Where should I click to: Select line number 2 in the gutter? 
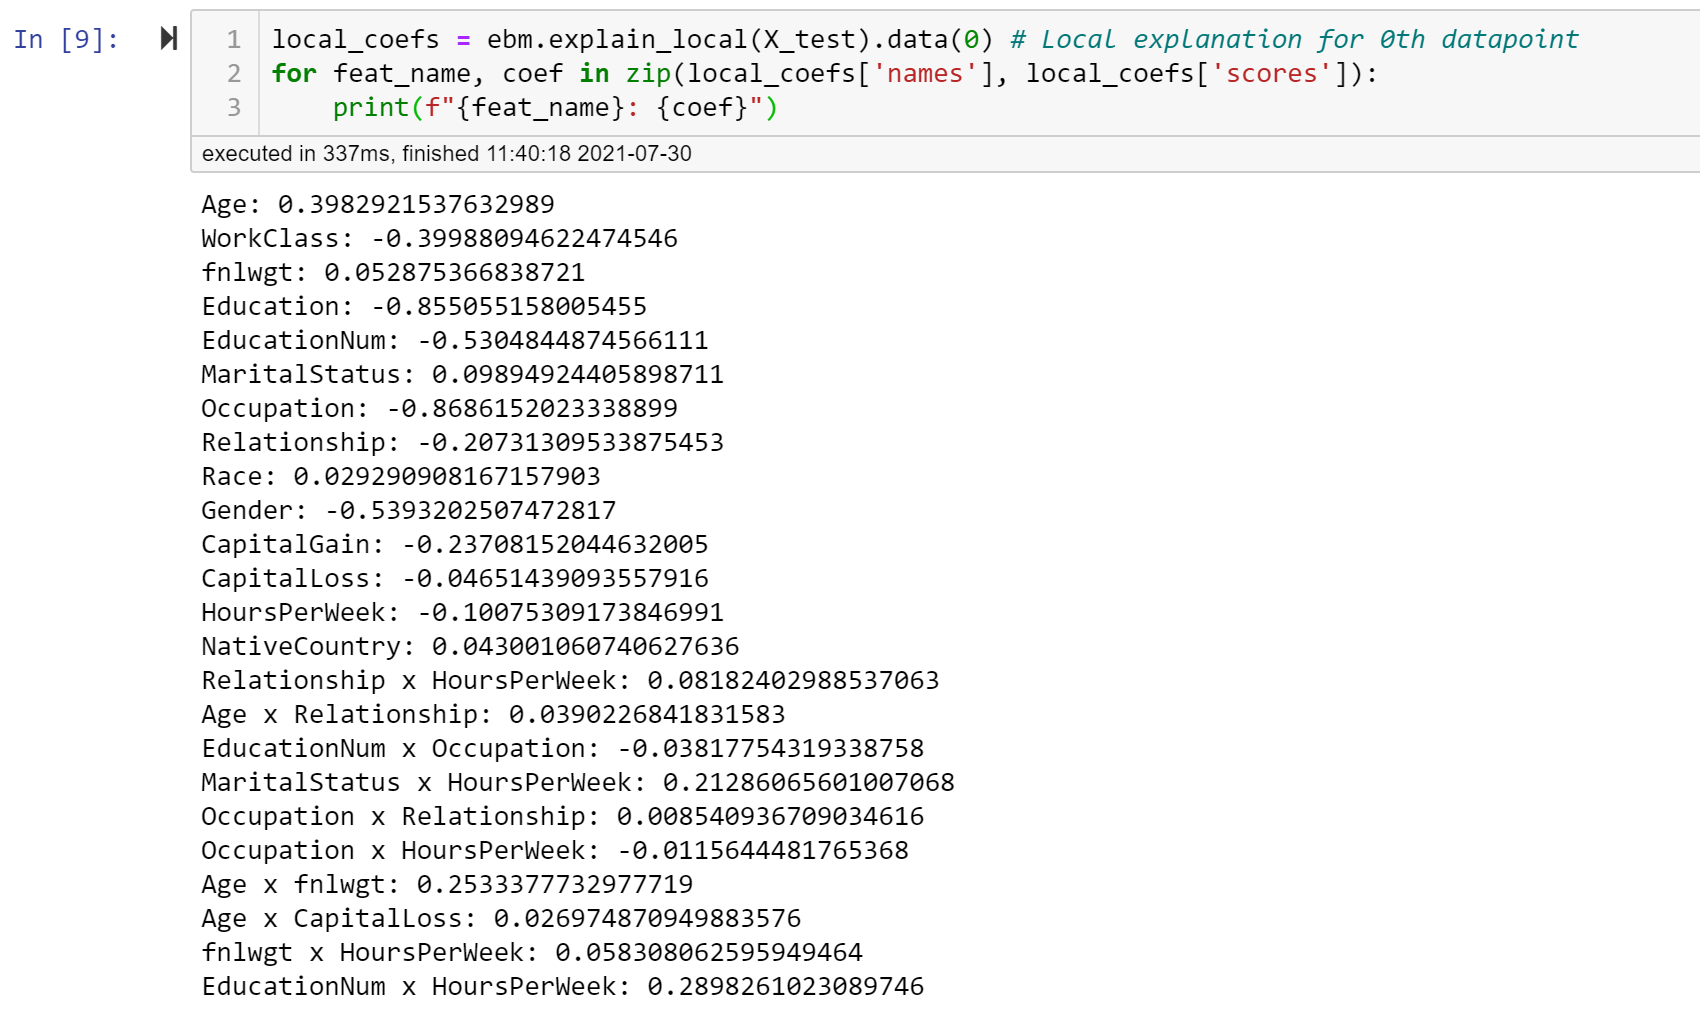point(232,73)
